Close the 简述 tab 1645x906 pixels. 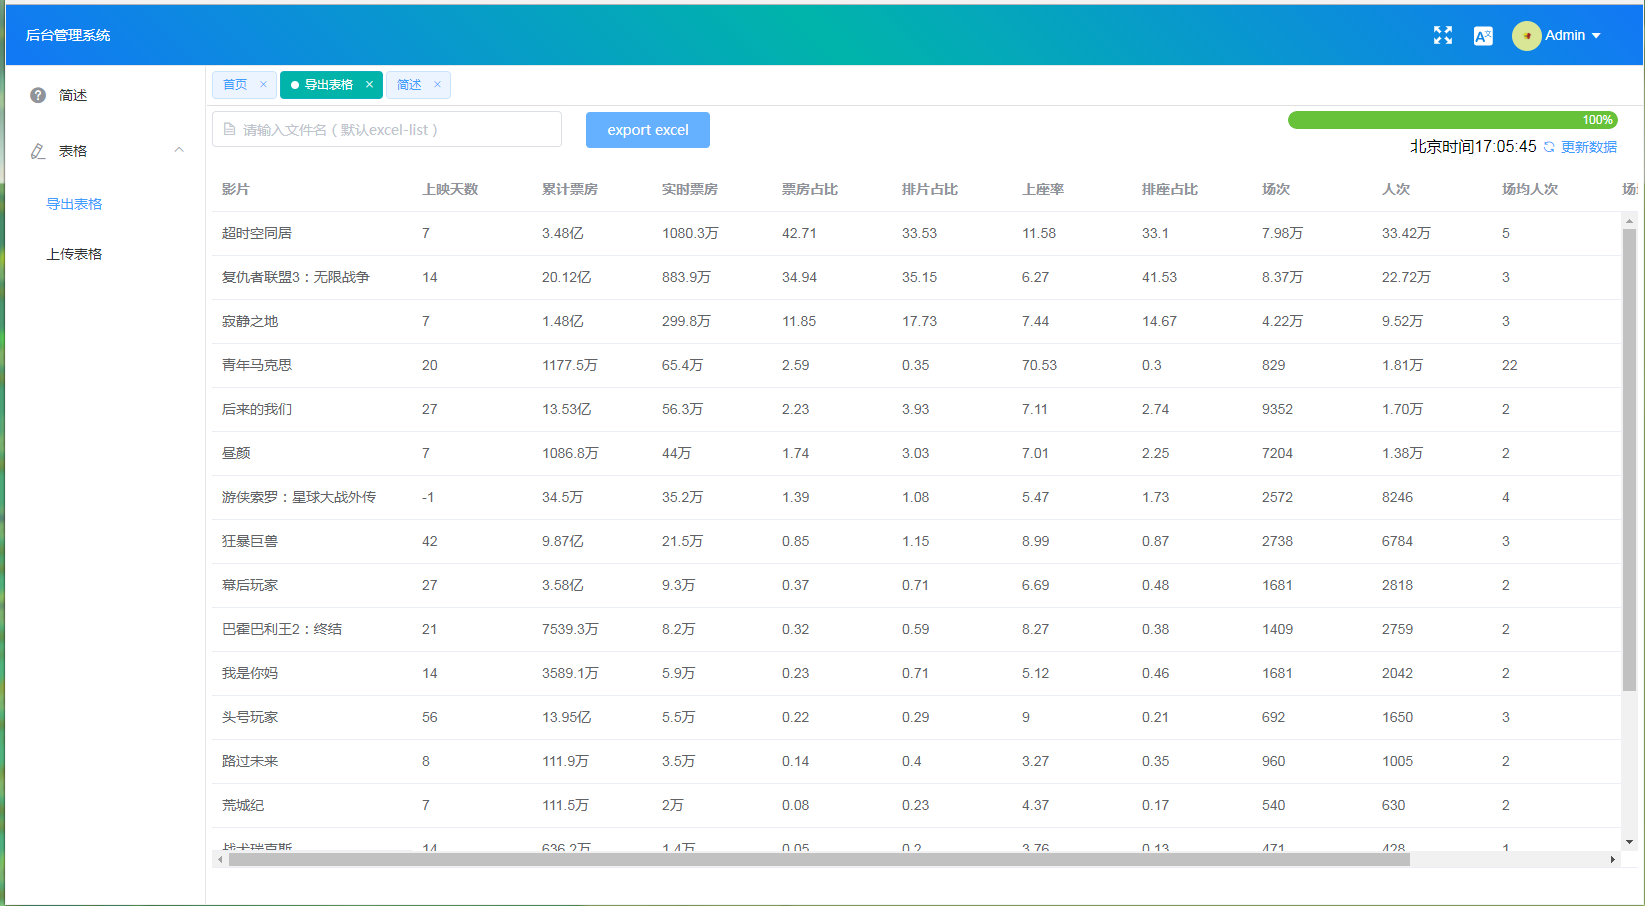pyautogui.click(x=437, y=85)
